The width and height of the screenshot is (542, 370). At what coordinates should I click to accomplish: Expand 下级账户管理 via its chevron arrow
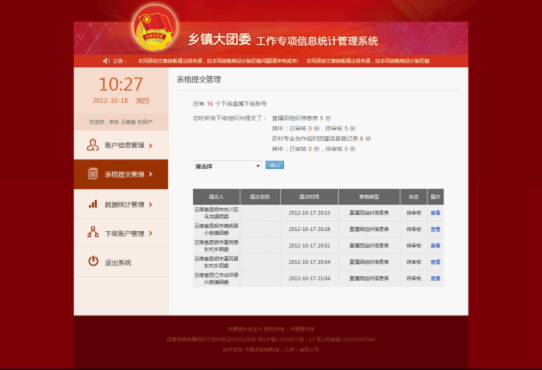coord(150,233)
